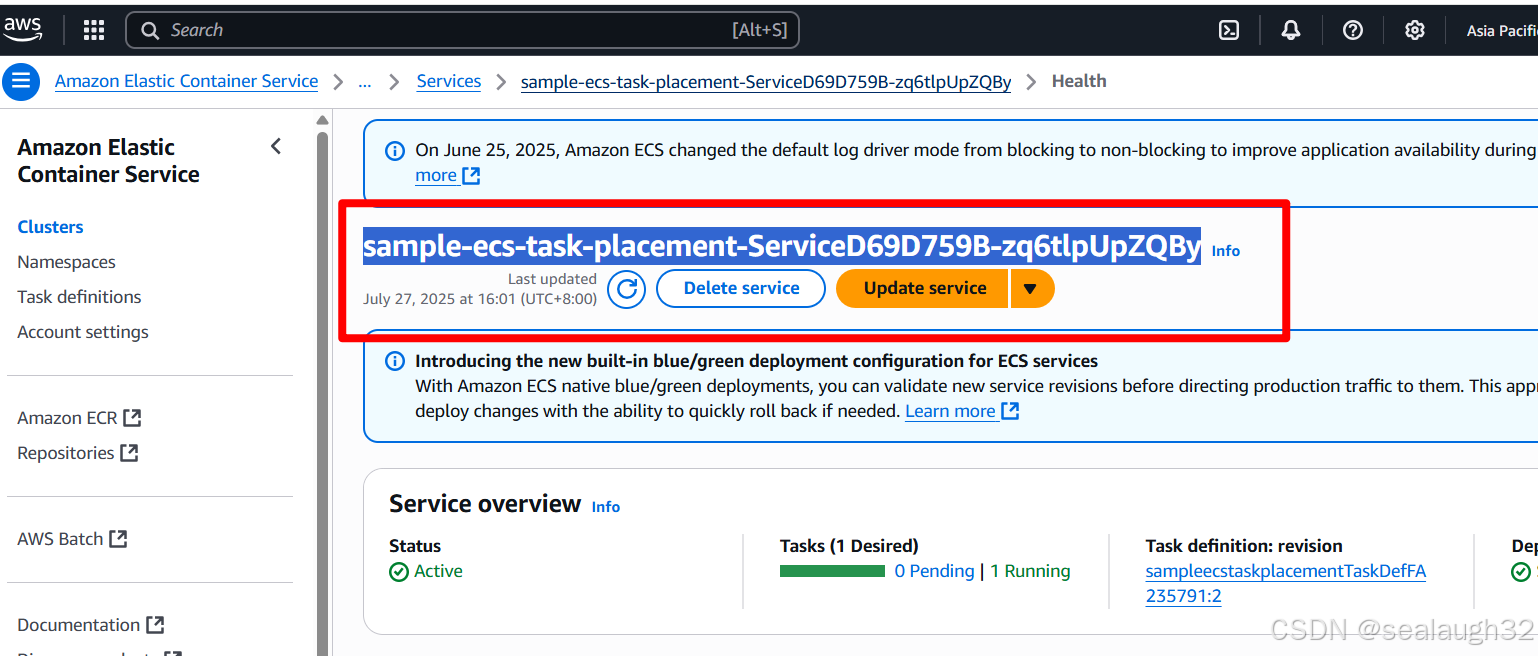Image resolution: width=1538 pixels, height=656 pixels.
Task: Click the 0 Pending tasks link
Action: coord(934,571)
